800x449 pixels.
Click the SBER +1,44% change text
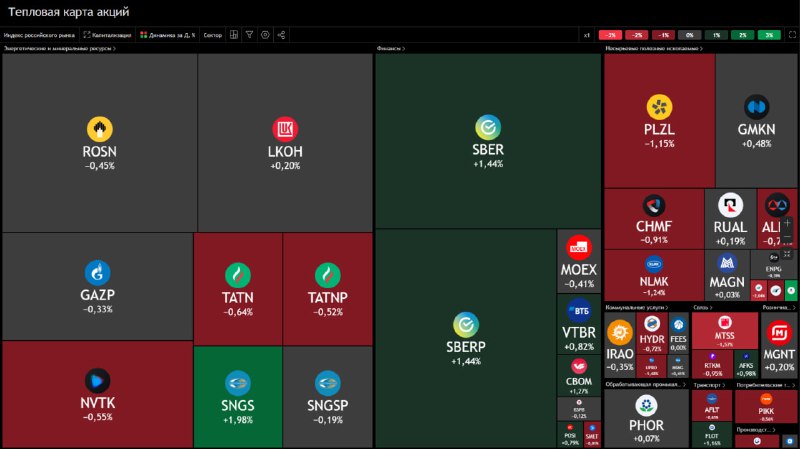[488, 164]
